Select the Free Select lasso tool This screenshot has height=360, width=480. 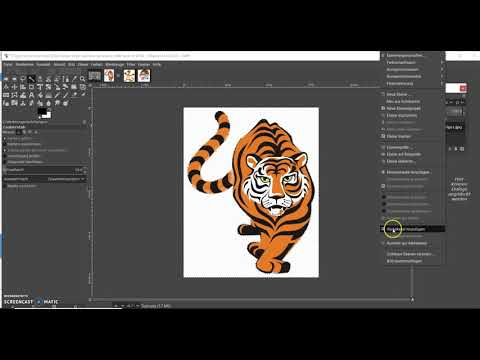[23, 79]
